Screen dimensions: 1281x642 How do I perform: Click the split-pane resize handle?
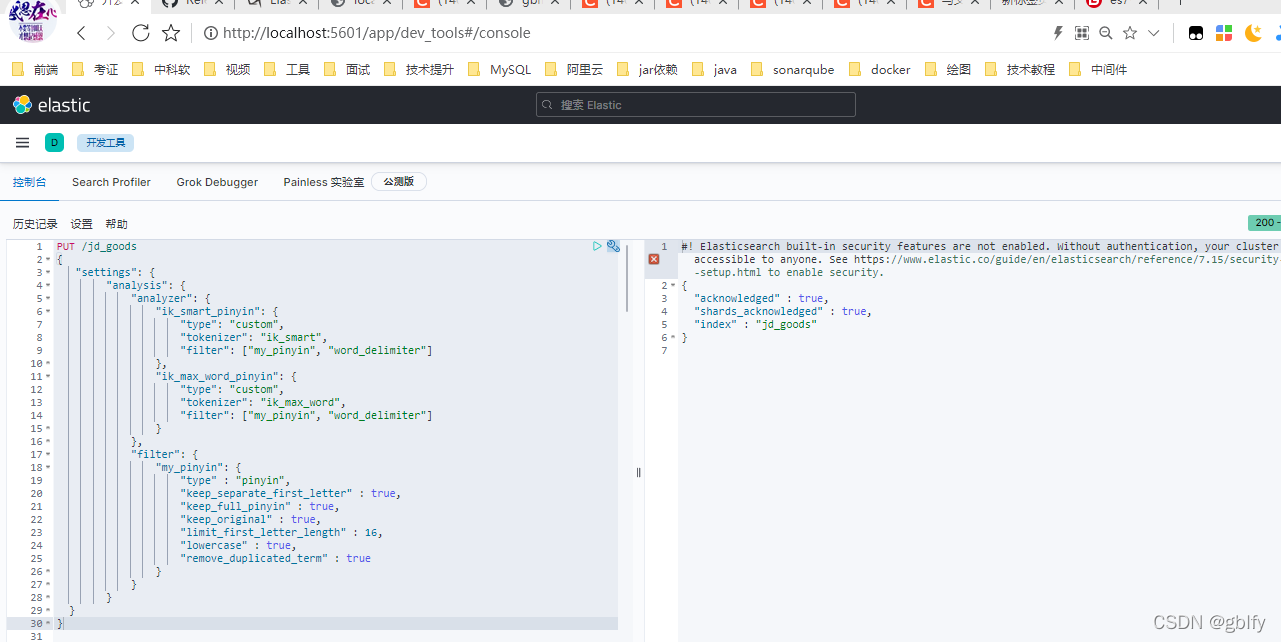[638, 472]
